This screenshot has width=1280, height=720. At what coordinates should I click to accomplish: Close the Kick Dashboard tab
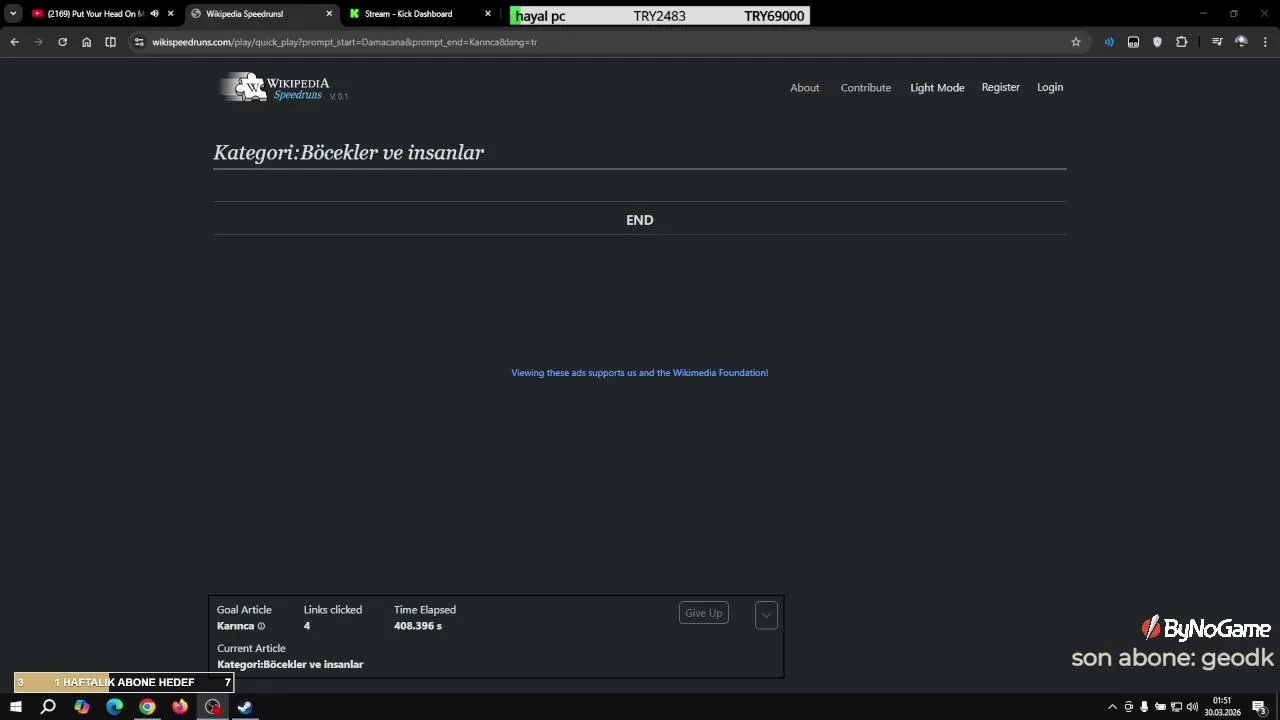pos(488,14)
